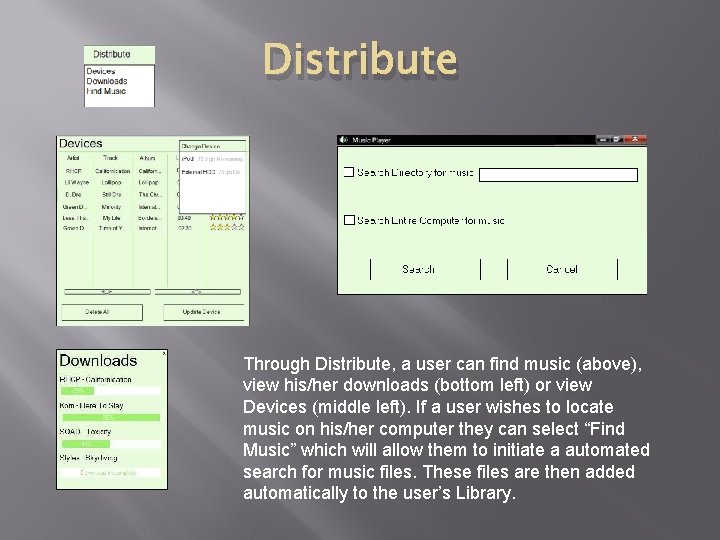Pick iPod from the Change Device list

coord(212,159)
